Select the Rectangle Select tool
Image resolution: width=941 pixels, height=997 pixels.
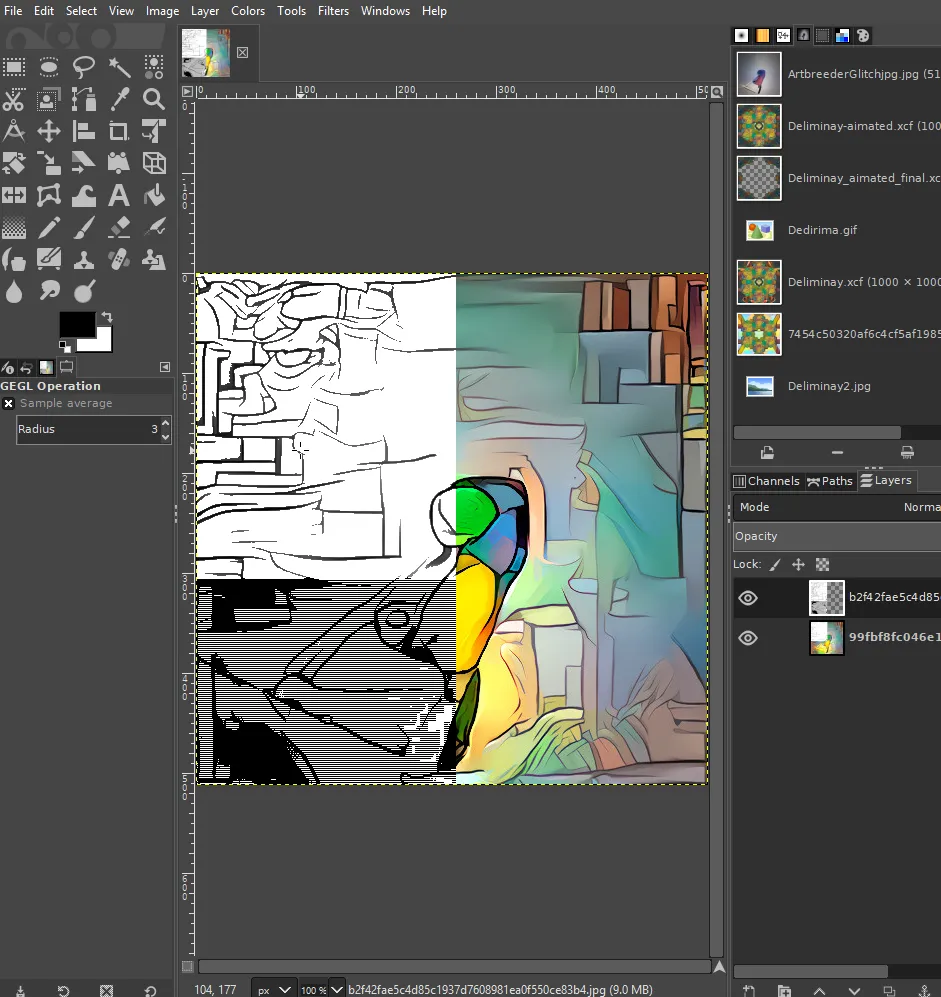pyautogui.click(x=14, y=67)
